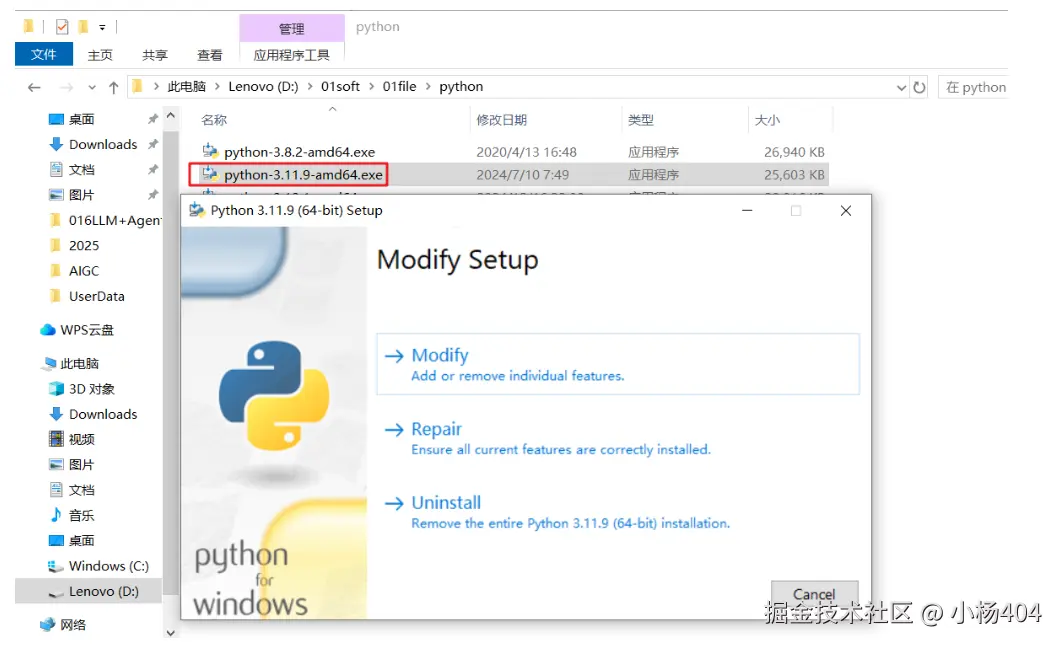Select file python-3.11.9-amd64.exe
Screen dimensions: 1061x646
point(303,175)
